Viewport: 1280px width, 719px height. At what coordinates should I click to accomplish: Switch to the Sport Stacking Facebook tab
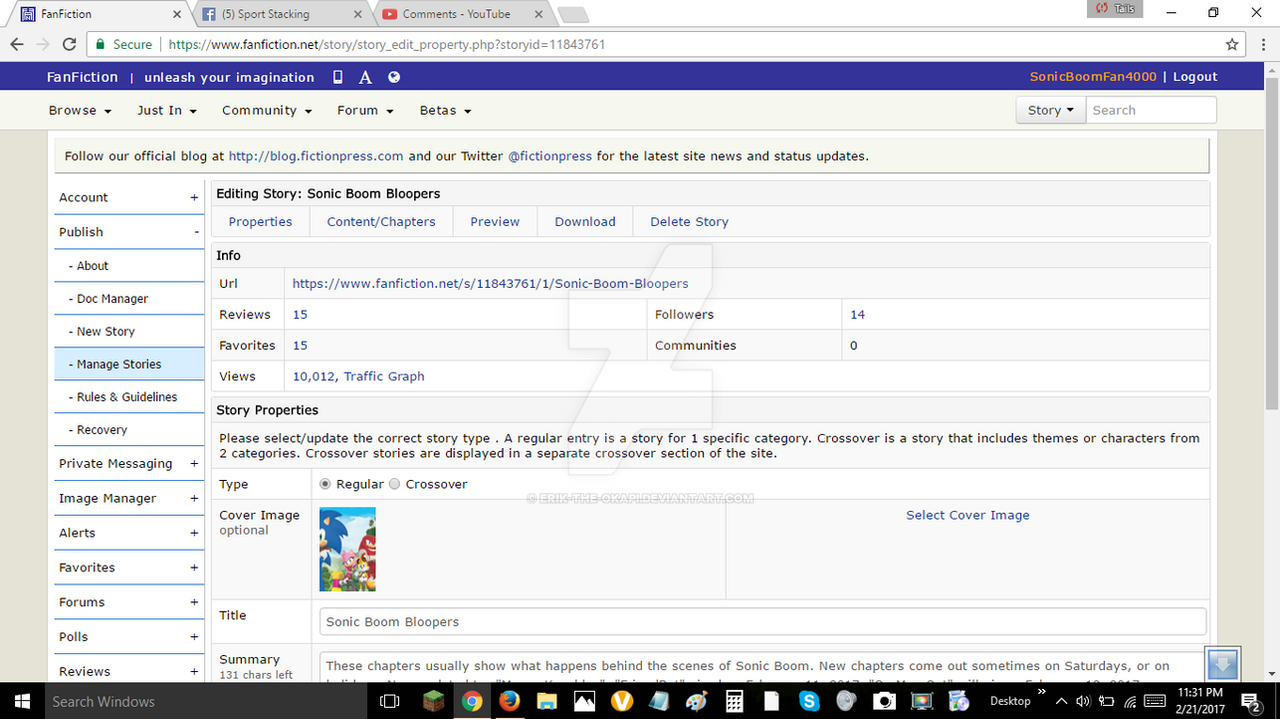coord(282,14)
